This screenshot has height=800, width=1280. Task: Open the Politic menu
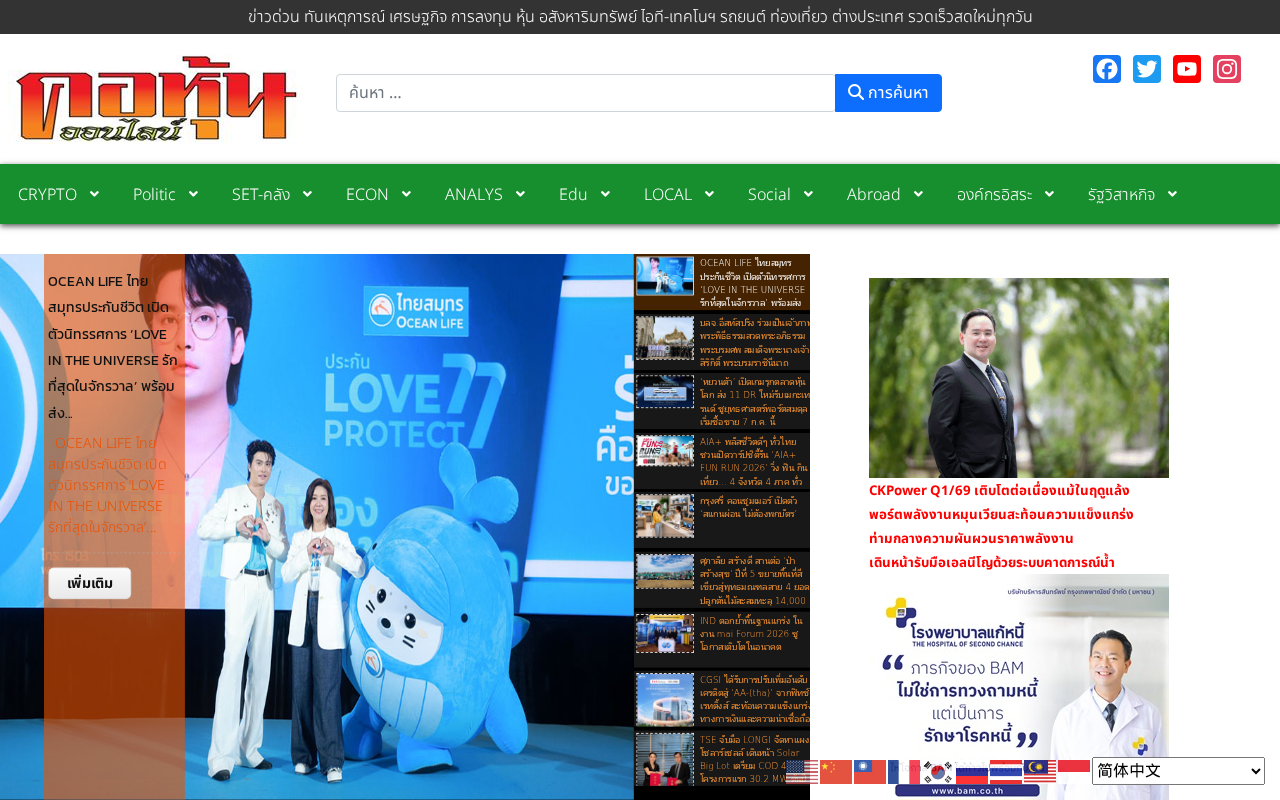165,194
